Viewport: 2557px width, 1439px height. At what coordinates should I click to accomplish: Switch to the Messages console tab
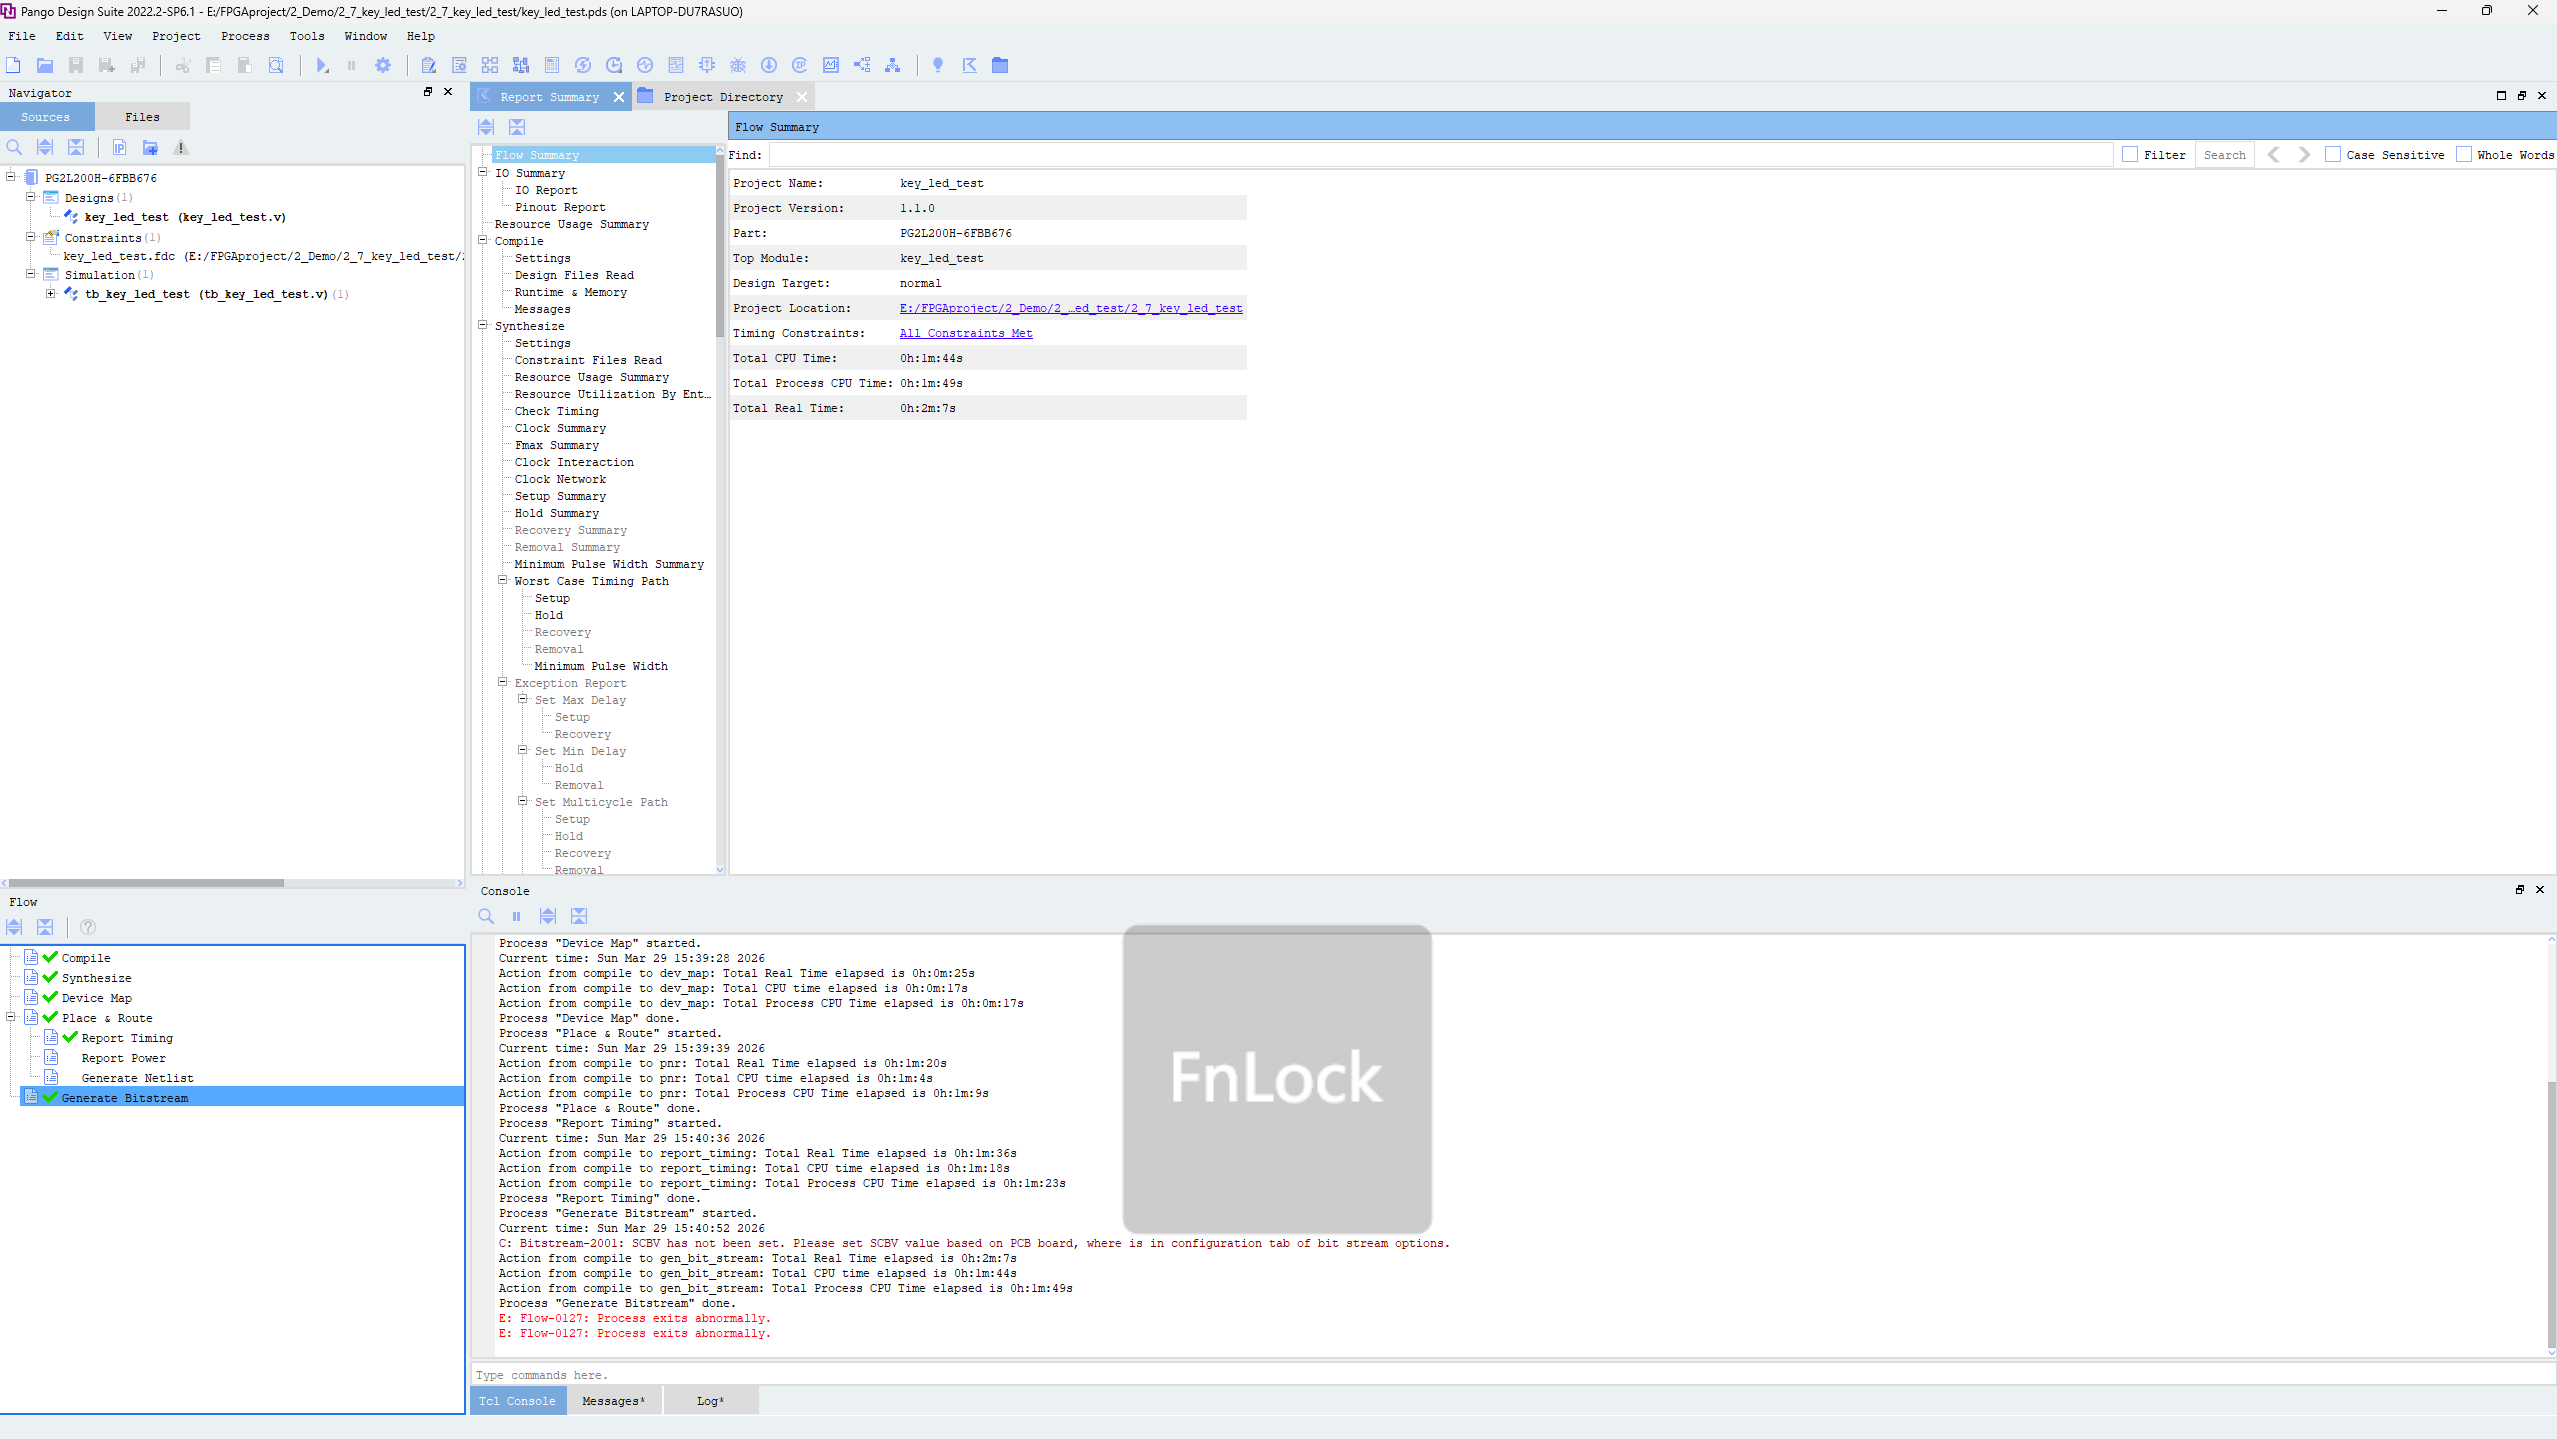tap(613, 1401)
